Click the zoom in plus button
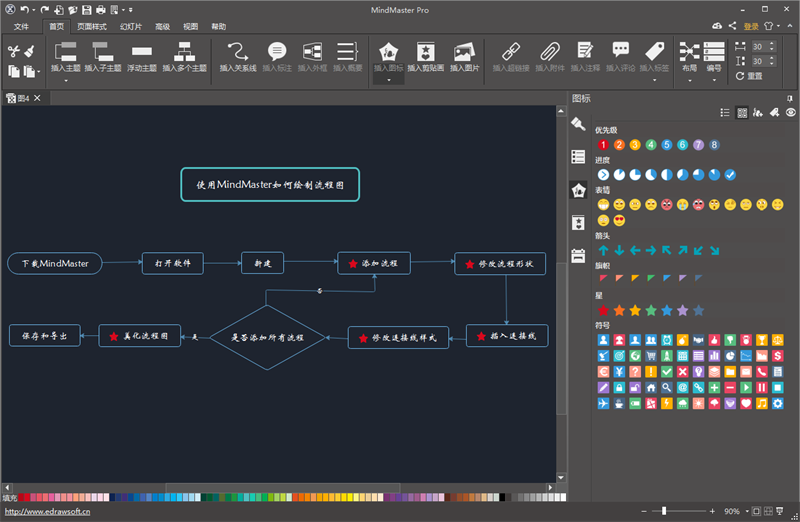This screenshot has width=800, height=522. click(712, 511)
